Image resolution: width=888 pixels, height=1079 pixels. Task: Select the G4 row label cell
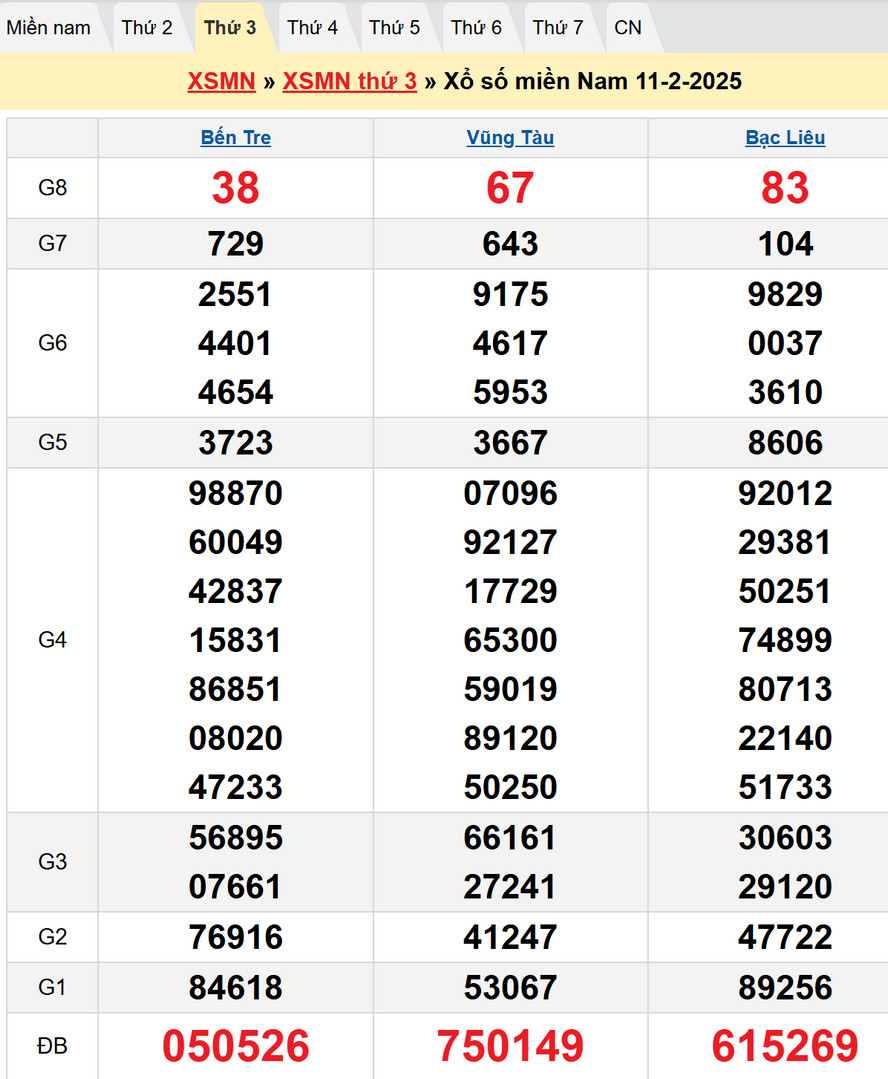52,640
